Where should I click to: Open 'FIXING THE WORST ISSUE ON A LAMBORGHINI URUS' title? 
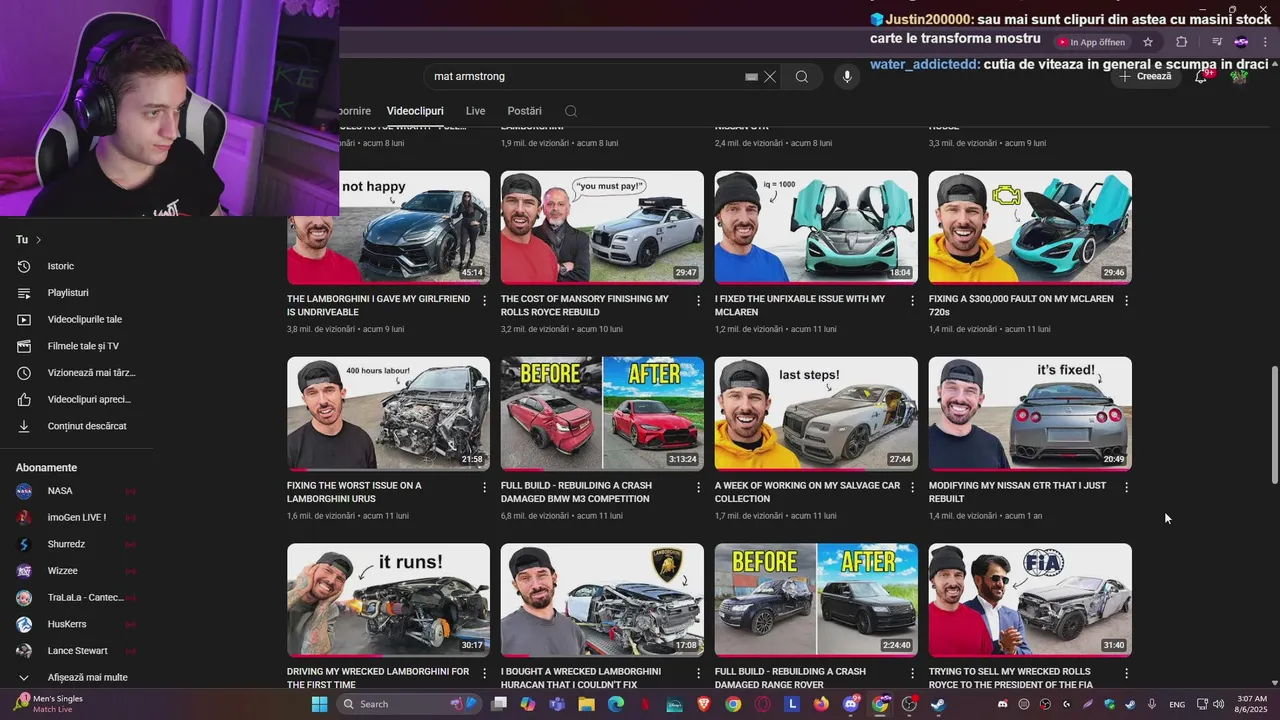[354, 492]
